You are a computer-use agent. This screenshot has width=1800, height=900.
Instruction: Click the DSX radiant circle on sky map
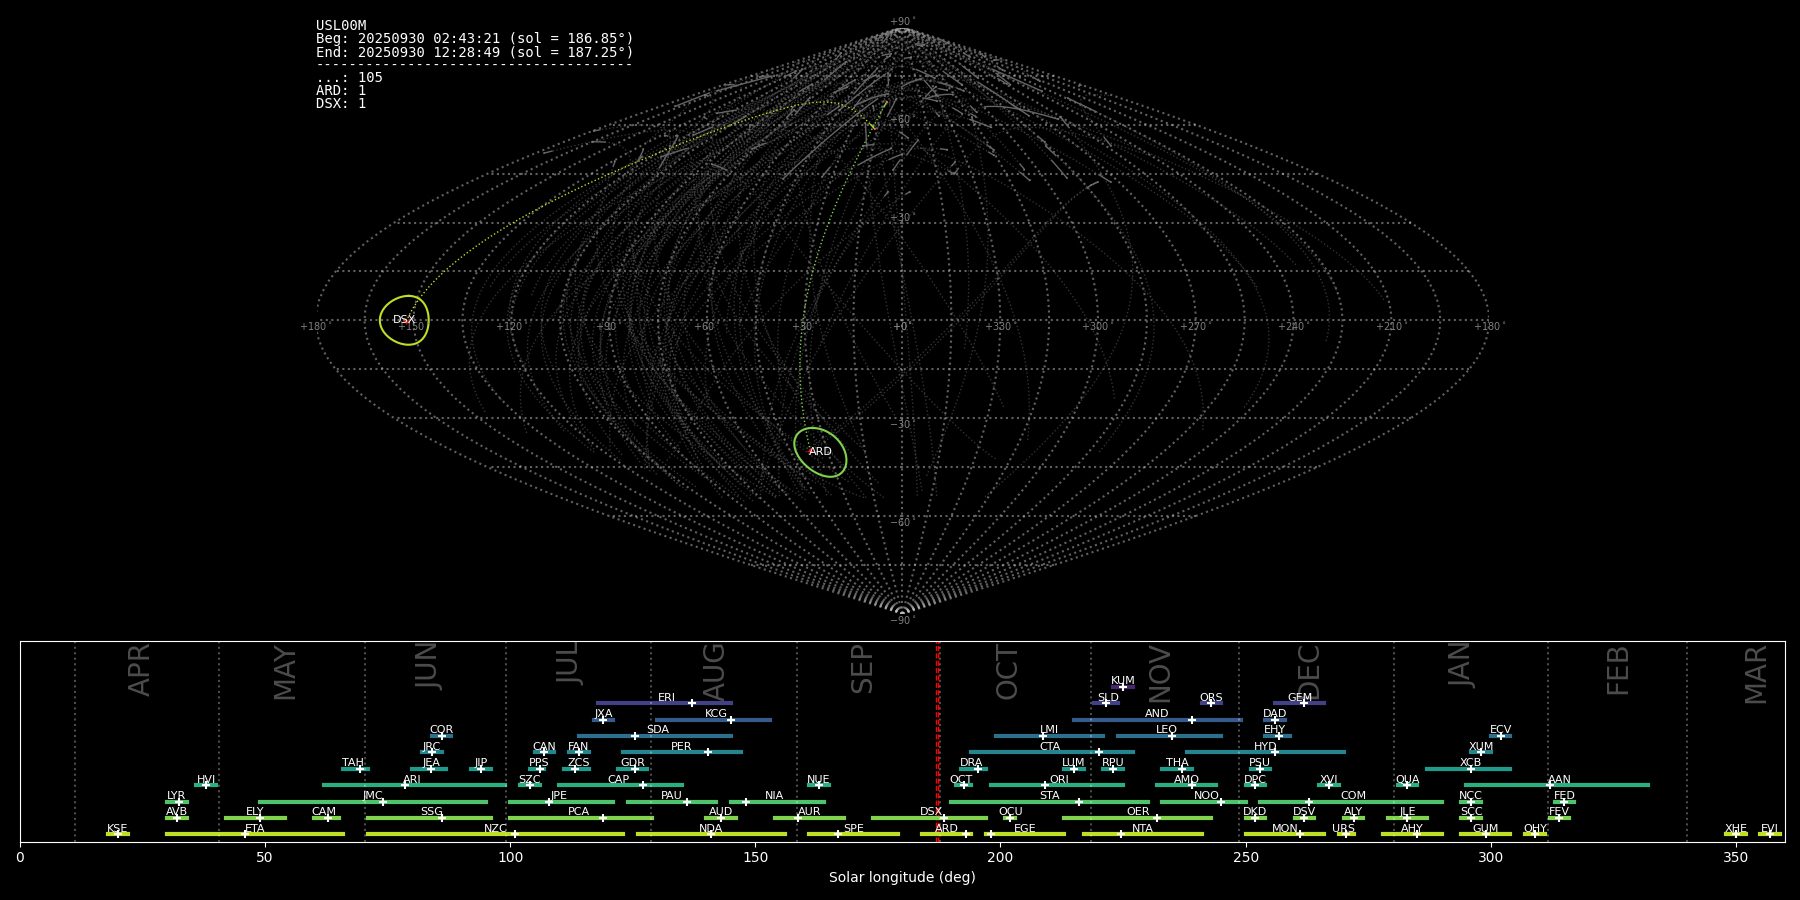pyautogui.click(x=404, y=320)
